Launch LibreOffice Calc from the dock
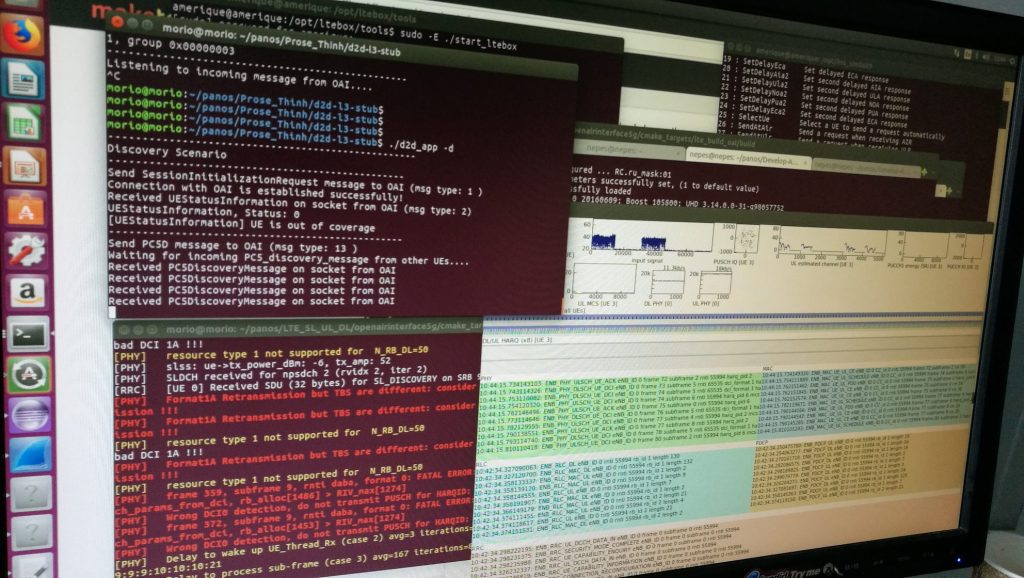This screenshot has height=578, width=1024. coord(25,122)
